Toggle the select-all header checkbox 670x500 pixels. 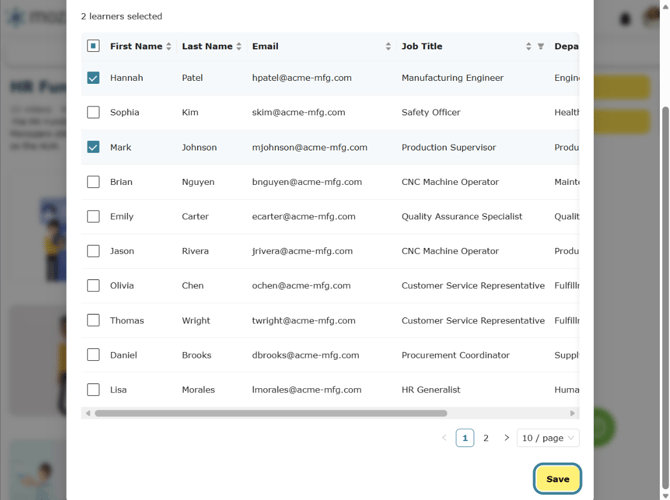(93, 46)
